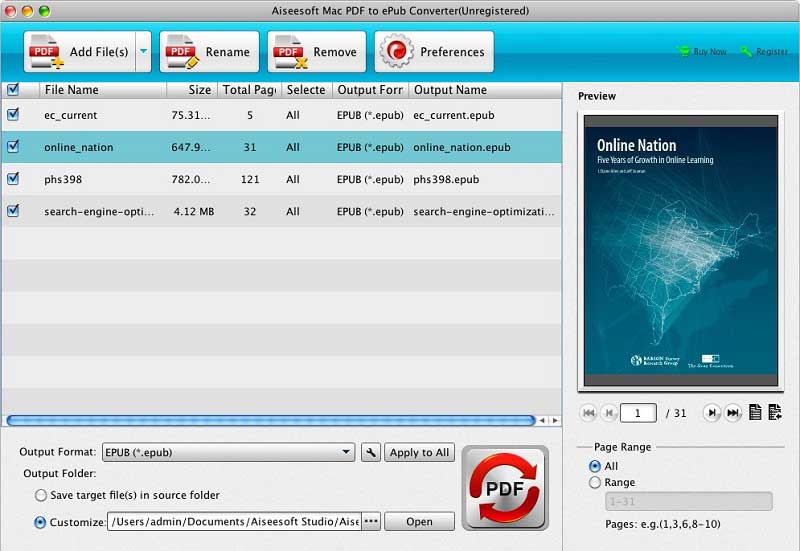Sort by Size column header
The image size is (800, 551).
pos(192,90)
